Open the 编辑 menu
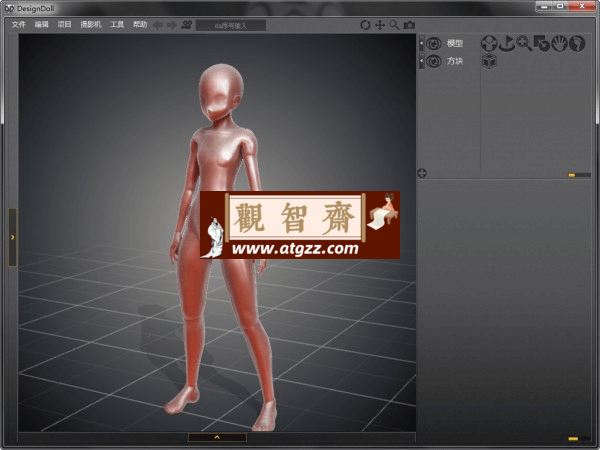The height and width of the screenshot is (450, 600). pos(41,25)
